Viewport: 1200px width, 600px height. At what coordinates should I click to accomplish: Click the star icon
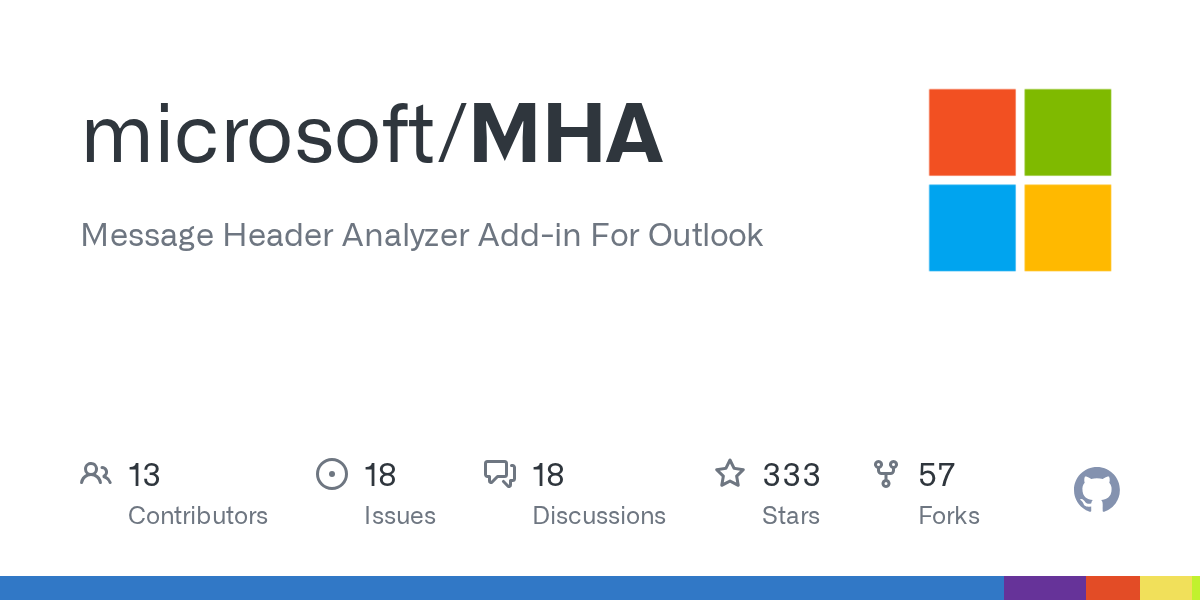click(x=730, y=474)
